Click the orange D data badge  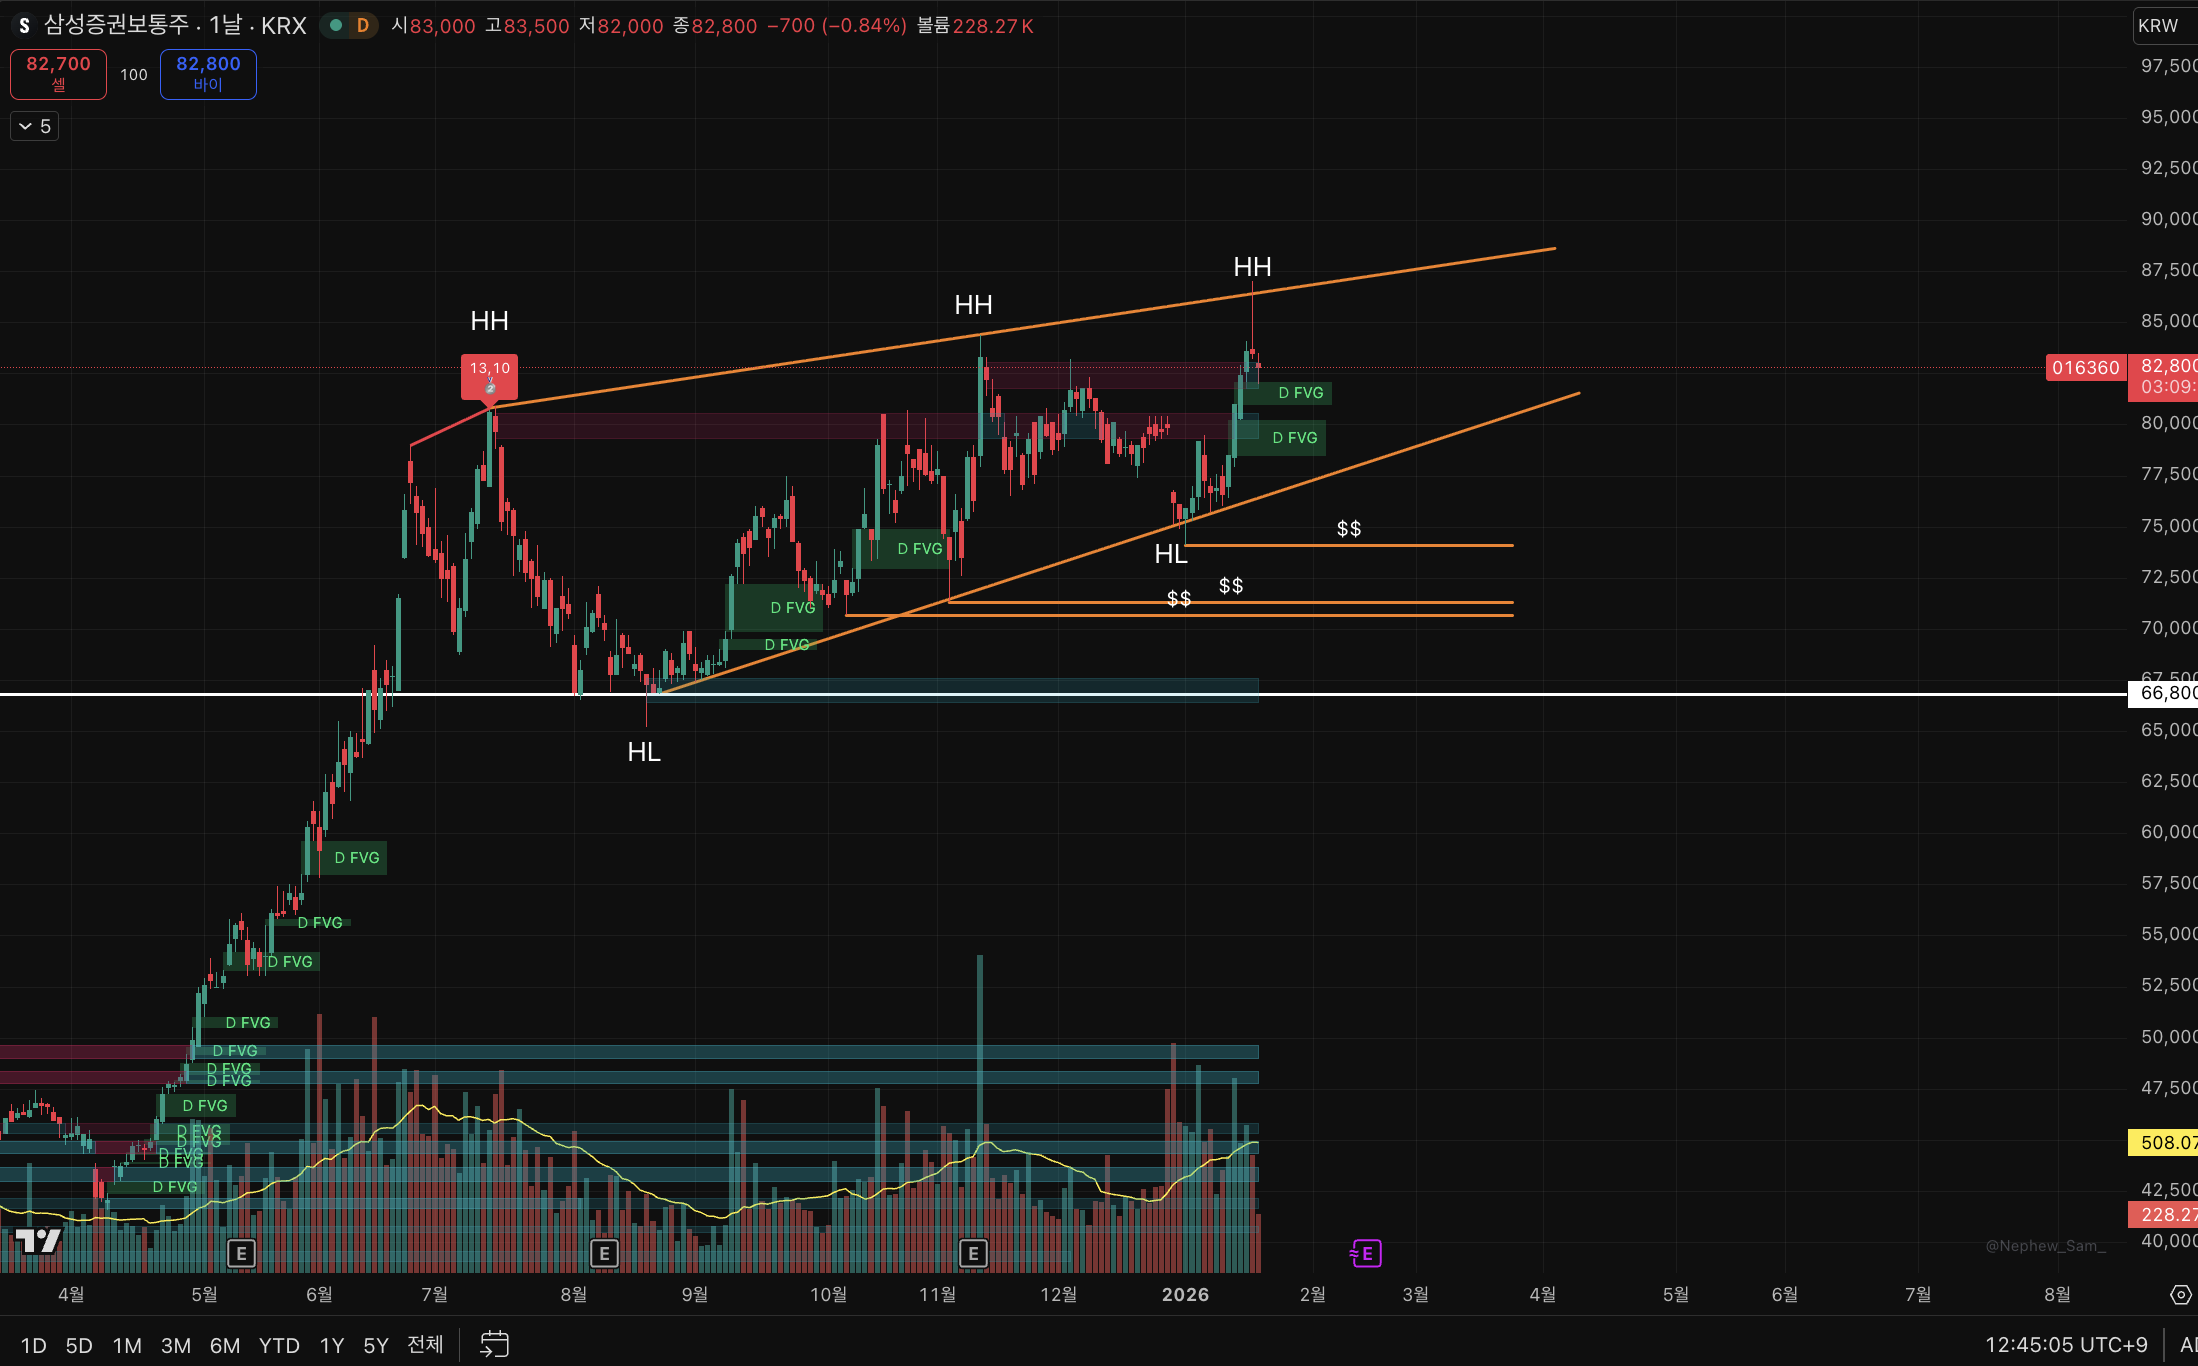tap(362, 26)
